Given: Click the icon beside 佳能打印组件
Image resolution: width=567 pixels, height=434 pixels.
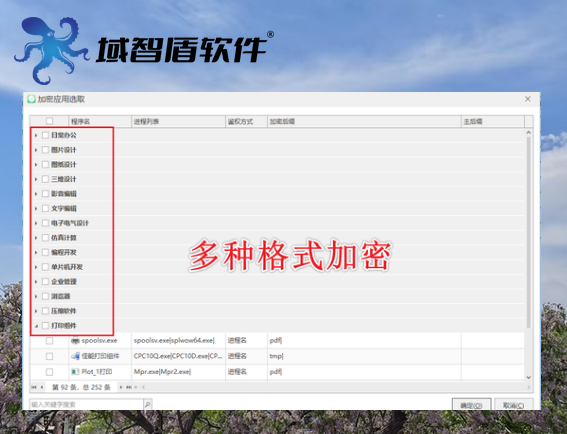Looking at the screenshot, I should [x=75, y=356].
